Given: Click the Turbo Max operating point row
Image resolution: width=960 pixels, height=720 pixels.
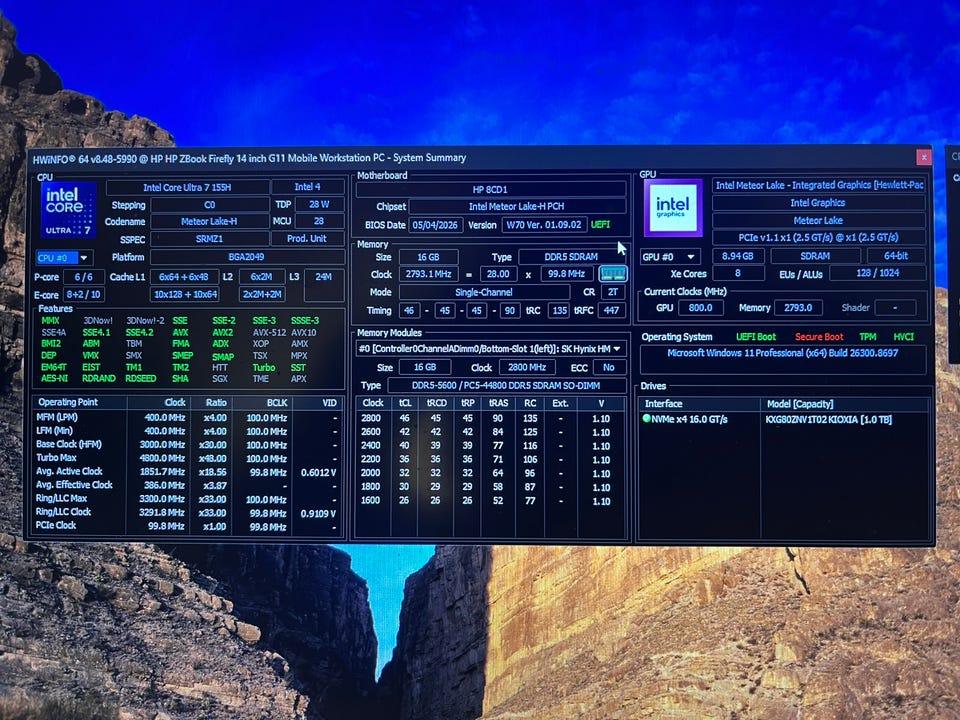Looking at the screenshot, I should pos(187,458).
